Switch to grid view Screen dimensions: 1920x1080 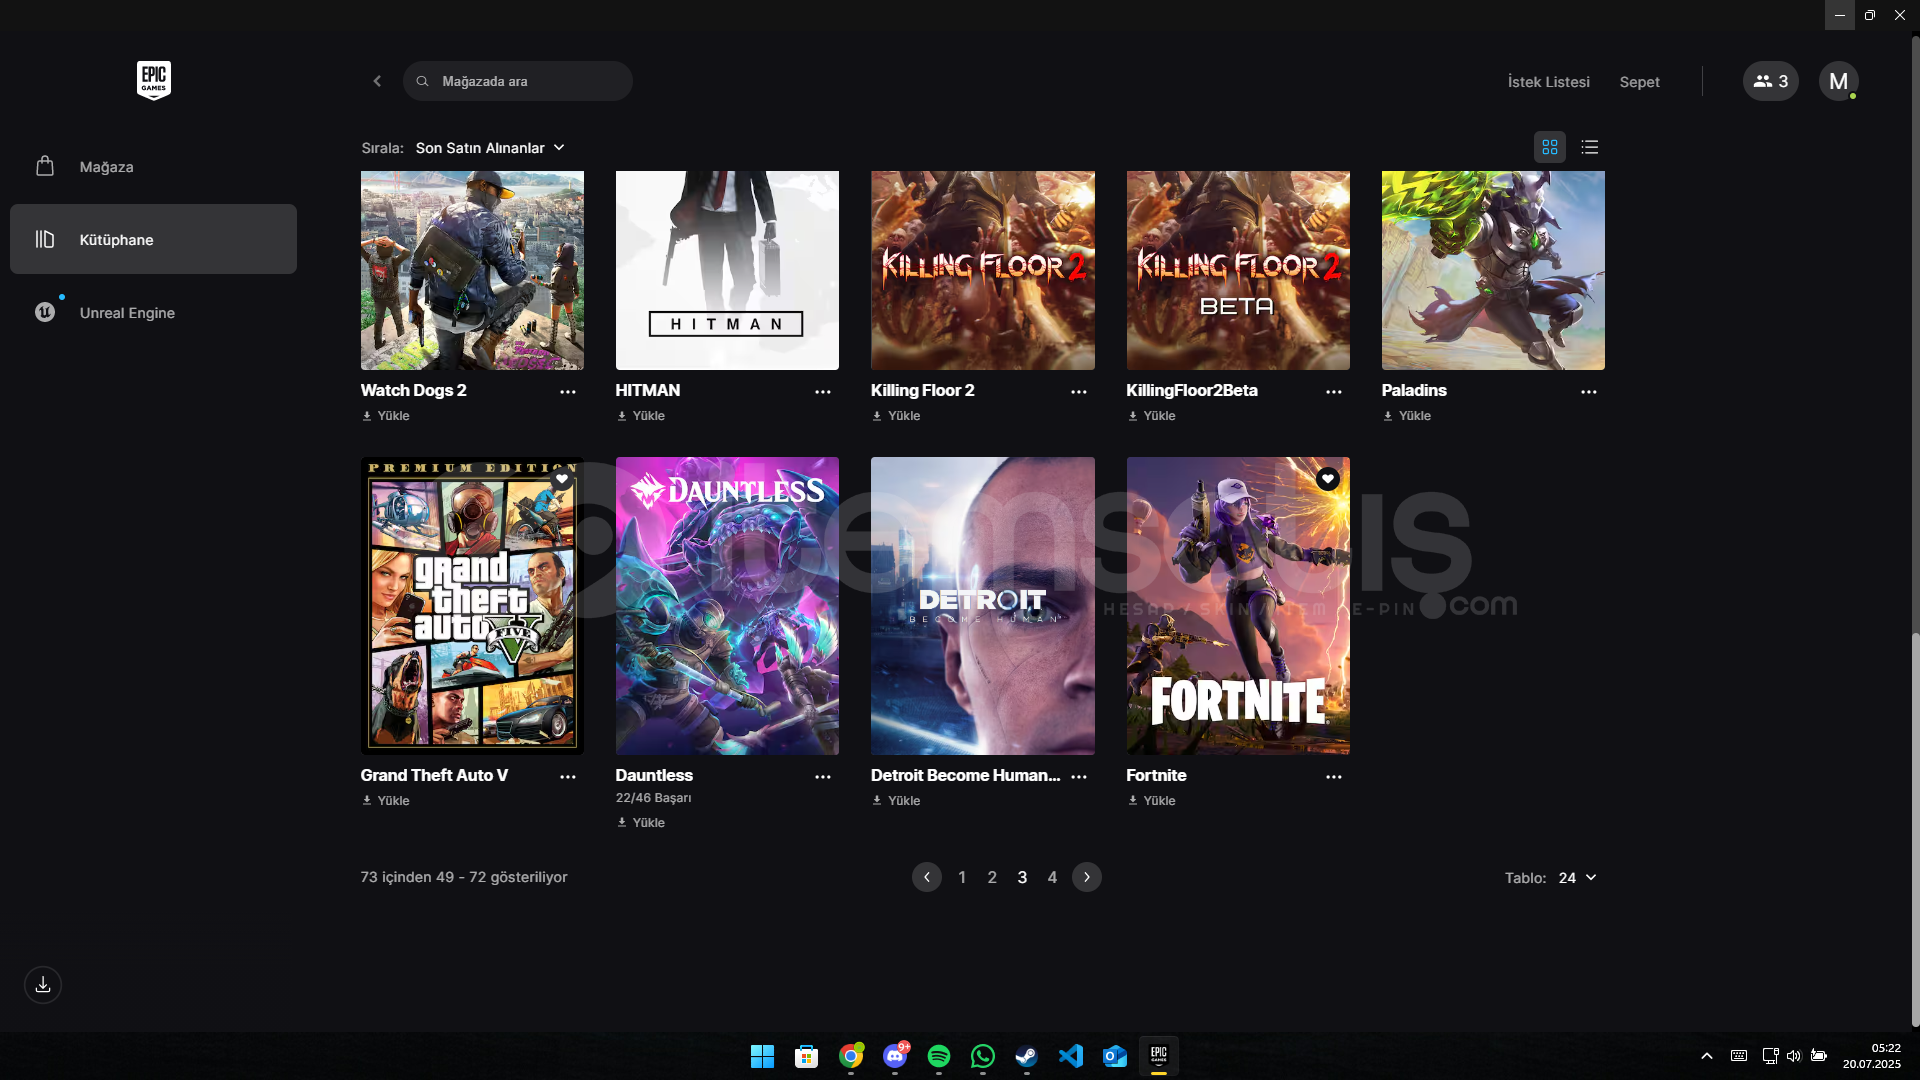click(x=1550, y=147)
